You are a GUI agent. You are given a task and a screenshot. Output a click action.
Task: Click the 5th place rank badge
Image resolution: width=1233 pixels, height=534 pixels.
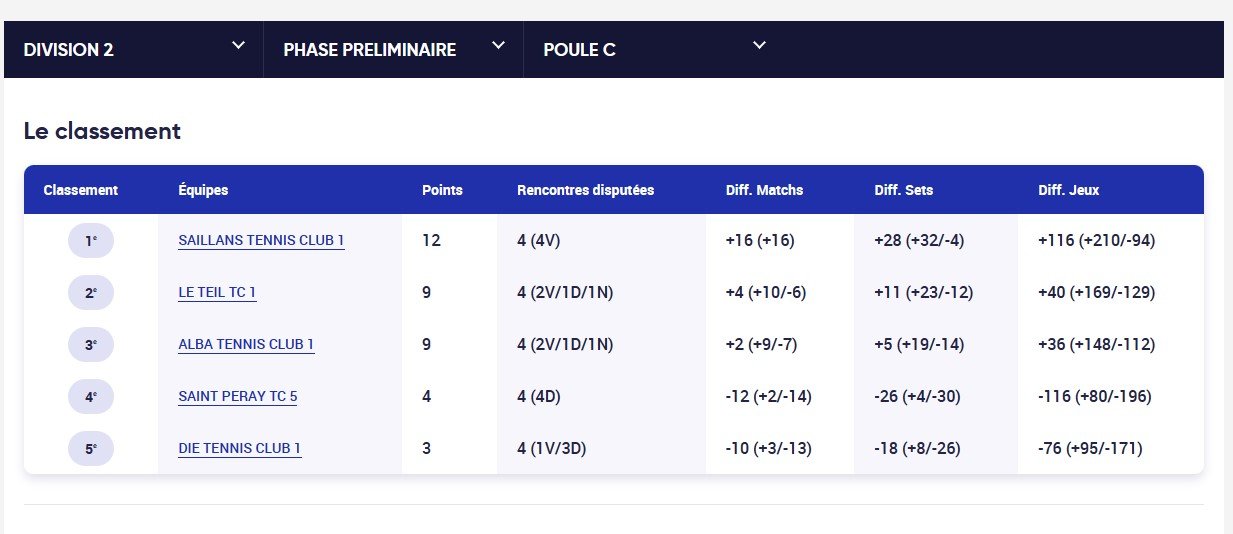91,449
